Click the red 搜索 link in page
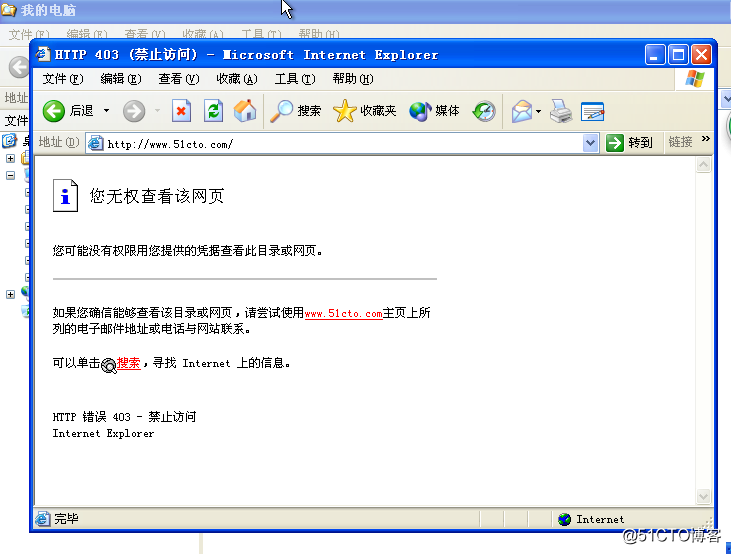731x554 pixels. (128, 363)
